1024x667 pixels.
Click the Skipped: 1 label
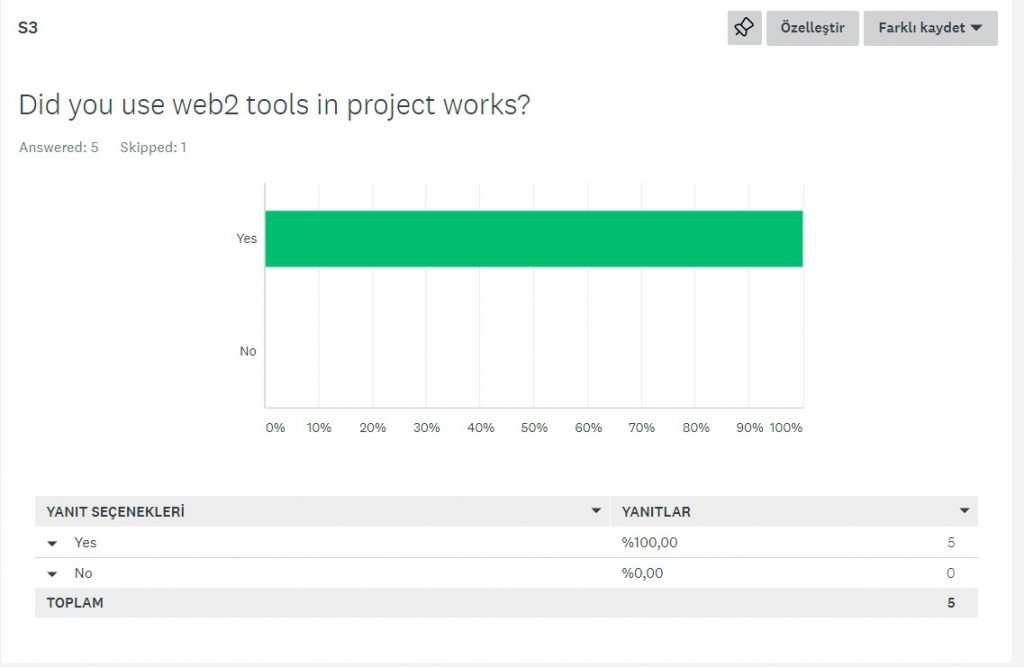(x=153, y=147)
